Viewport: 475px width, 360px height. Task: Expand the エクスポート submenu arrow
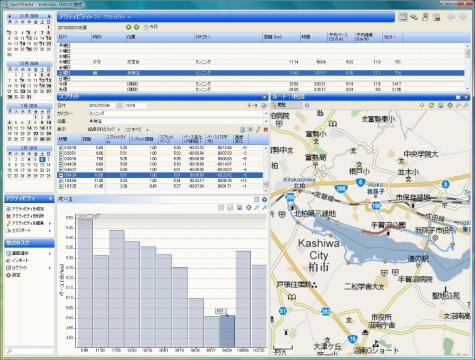[x=50, y=230]
